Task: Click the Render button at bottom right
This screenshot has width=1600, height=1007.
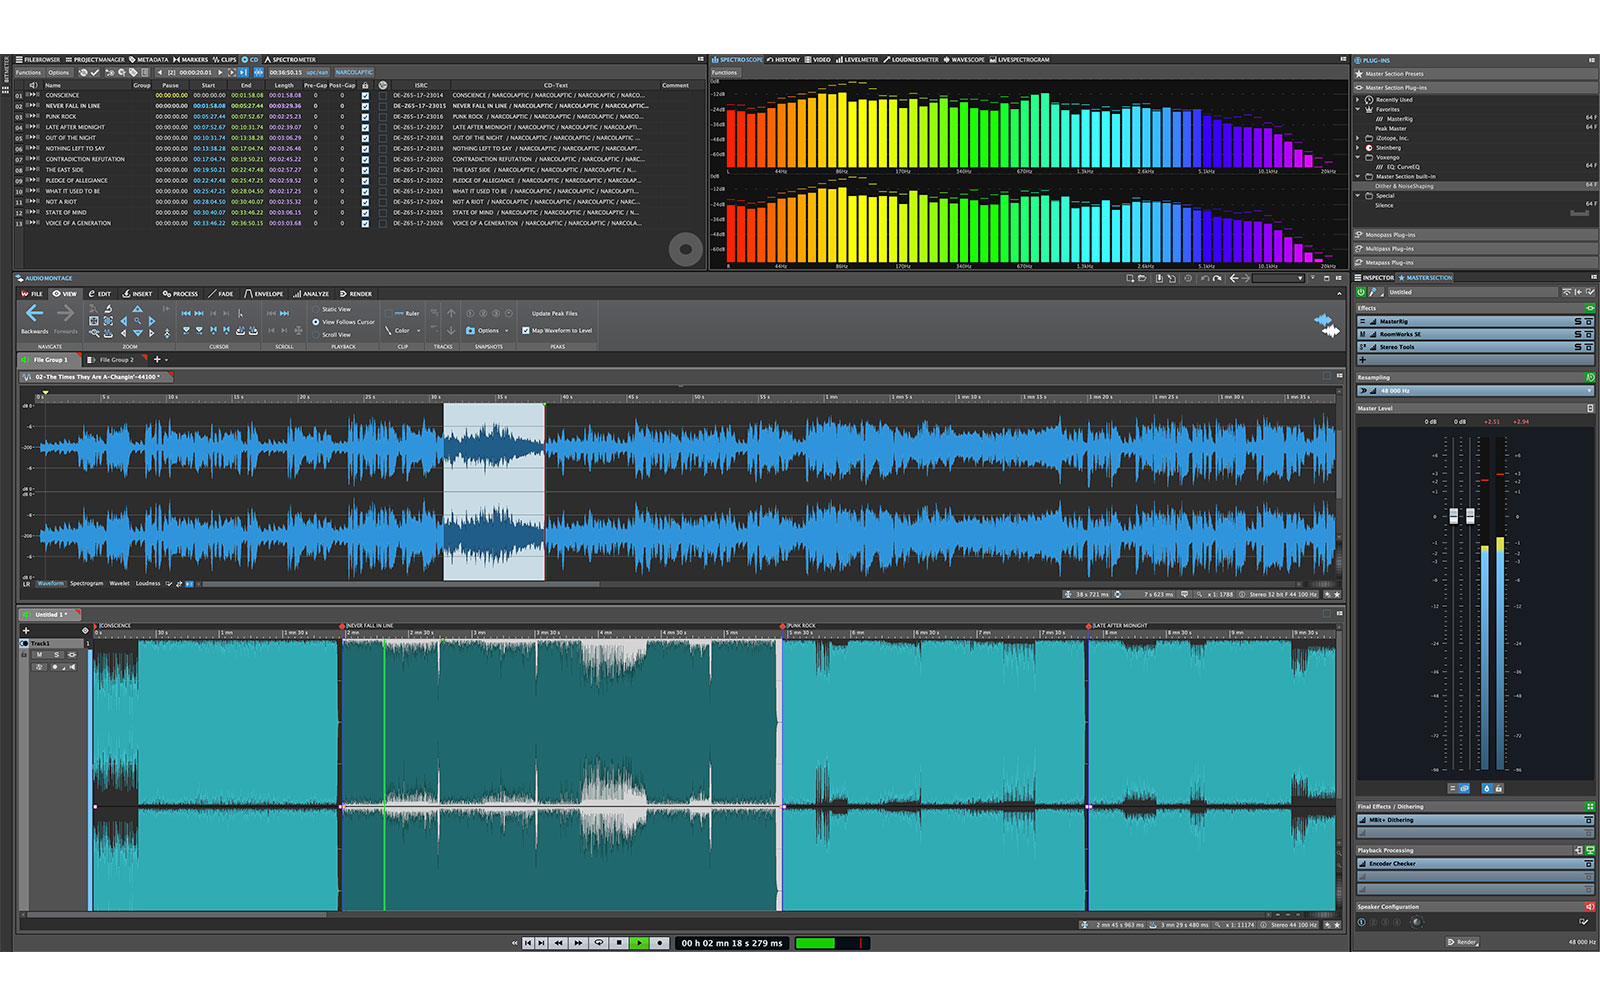Action: [x=1462, y=942]
